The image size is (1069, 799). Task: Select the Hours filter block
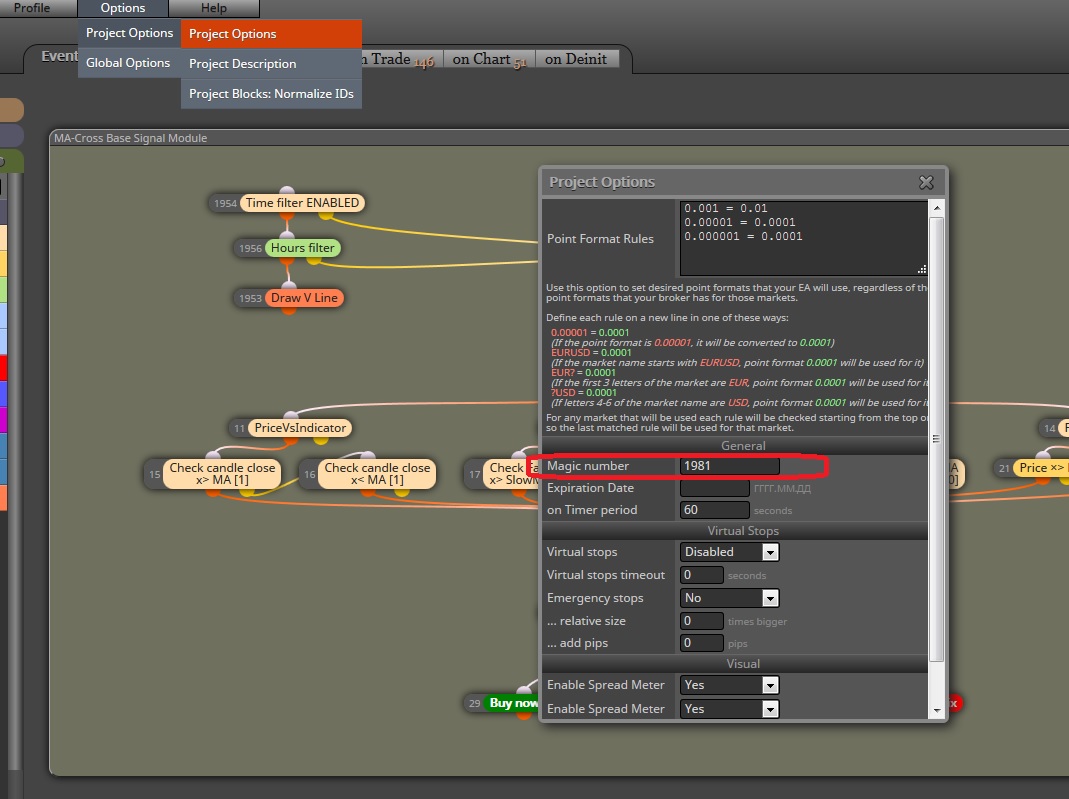click(x=303, y=248)
